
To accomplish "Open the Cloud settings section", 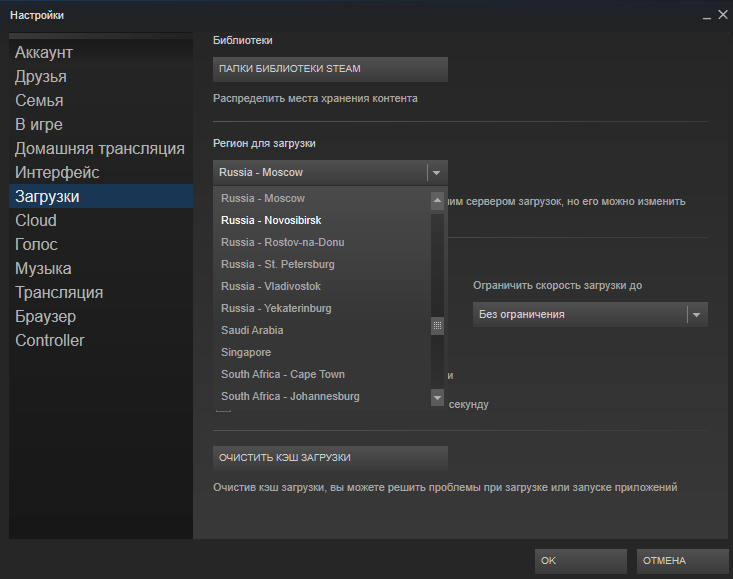I will [101, 220].
